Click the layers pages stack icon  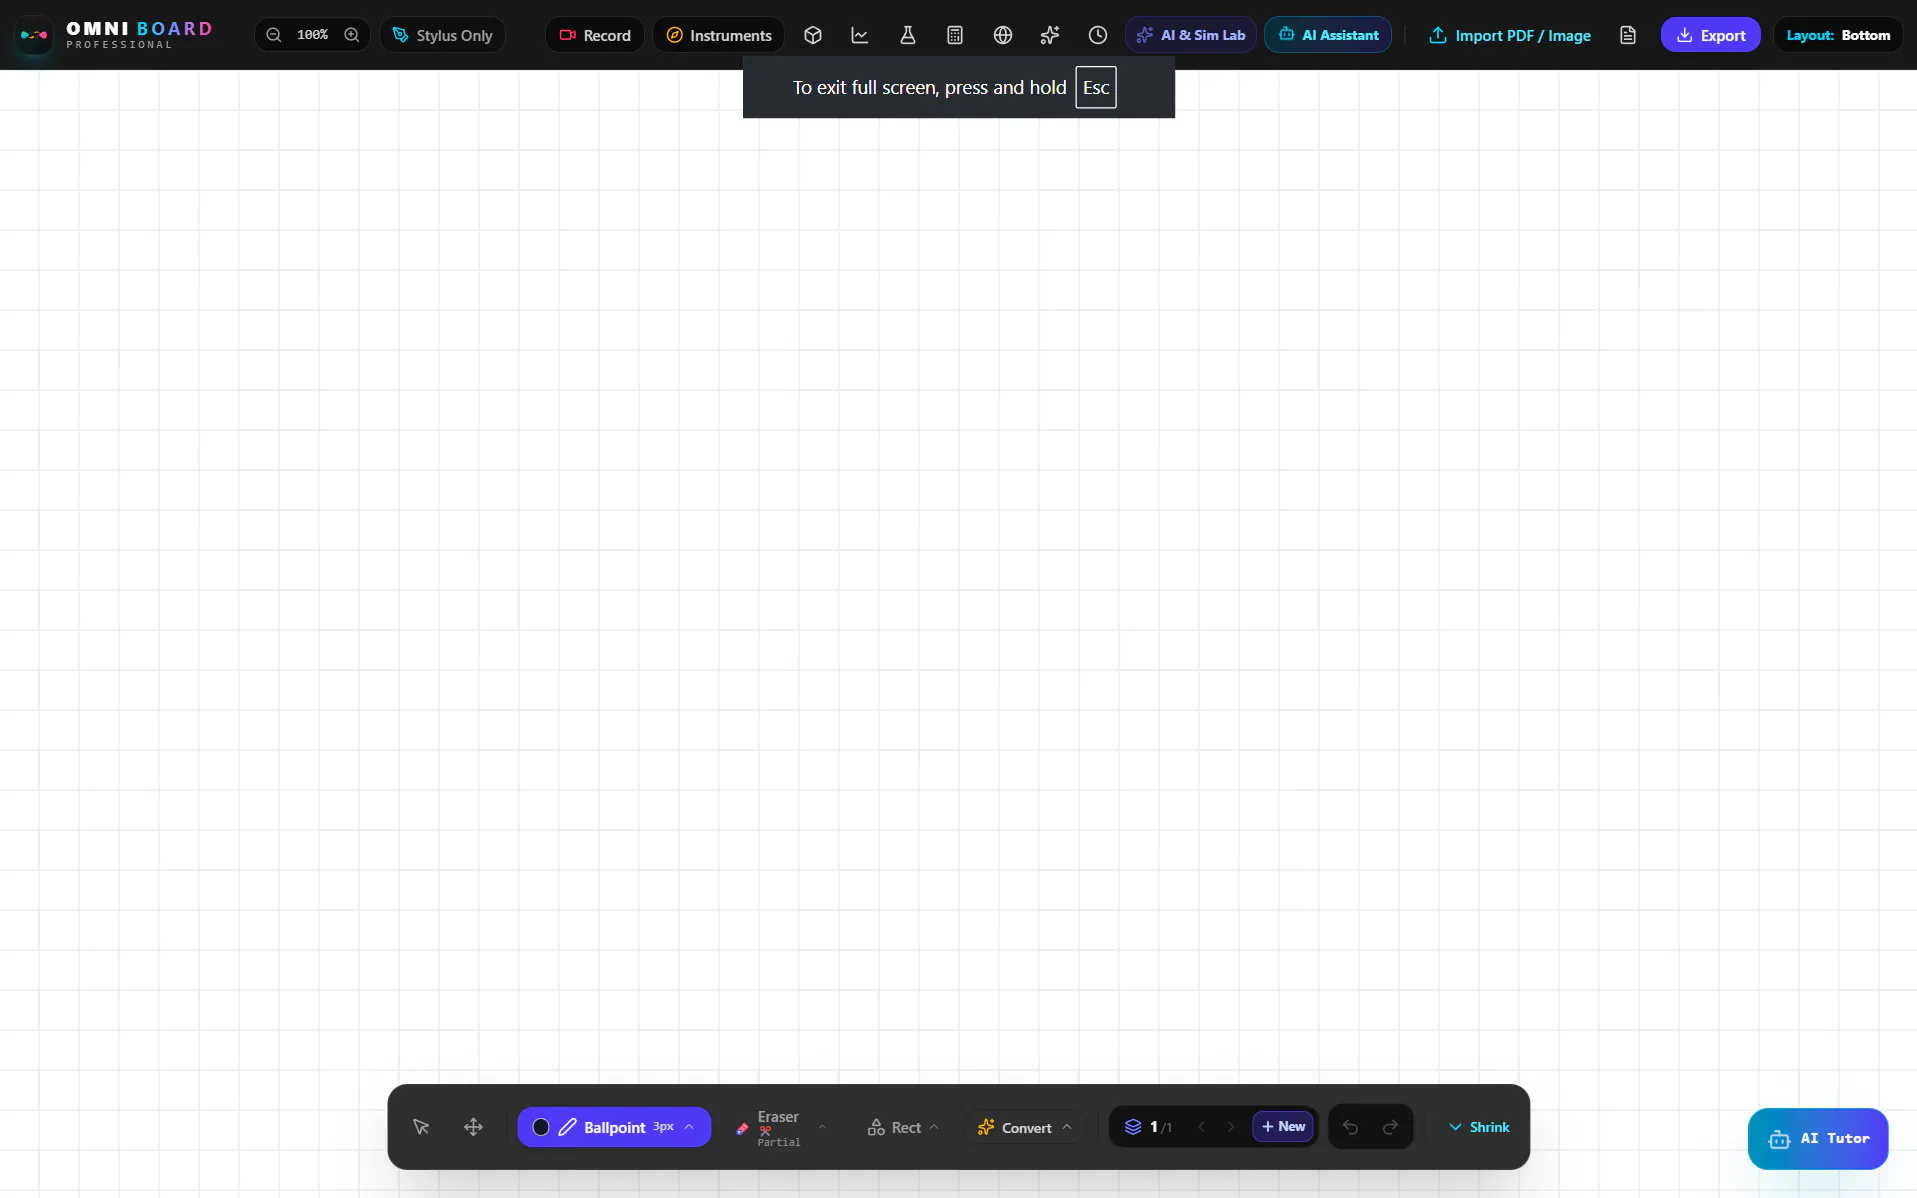(x=1133, y=1127)
